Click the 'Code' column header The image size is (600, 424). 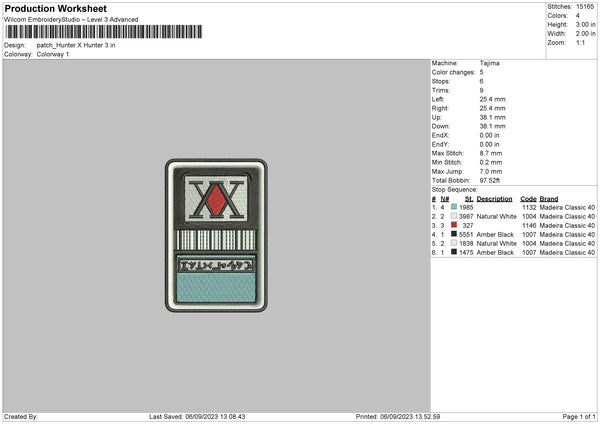click(528, 199)
